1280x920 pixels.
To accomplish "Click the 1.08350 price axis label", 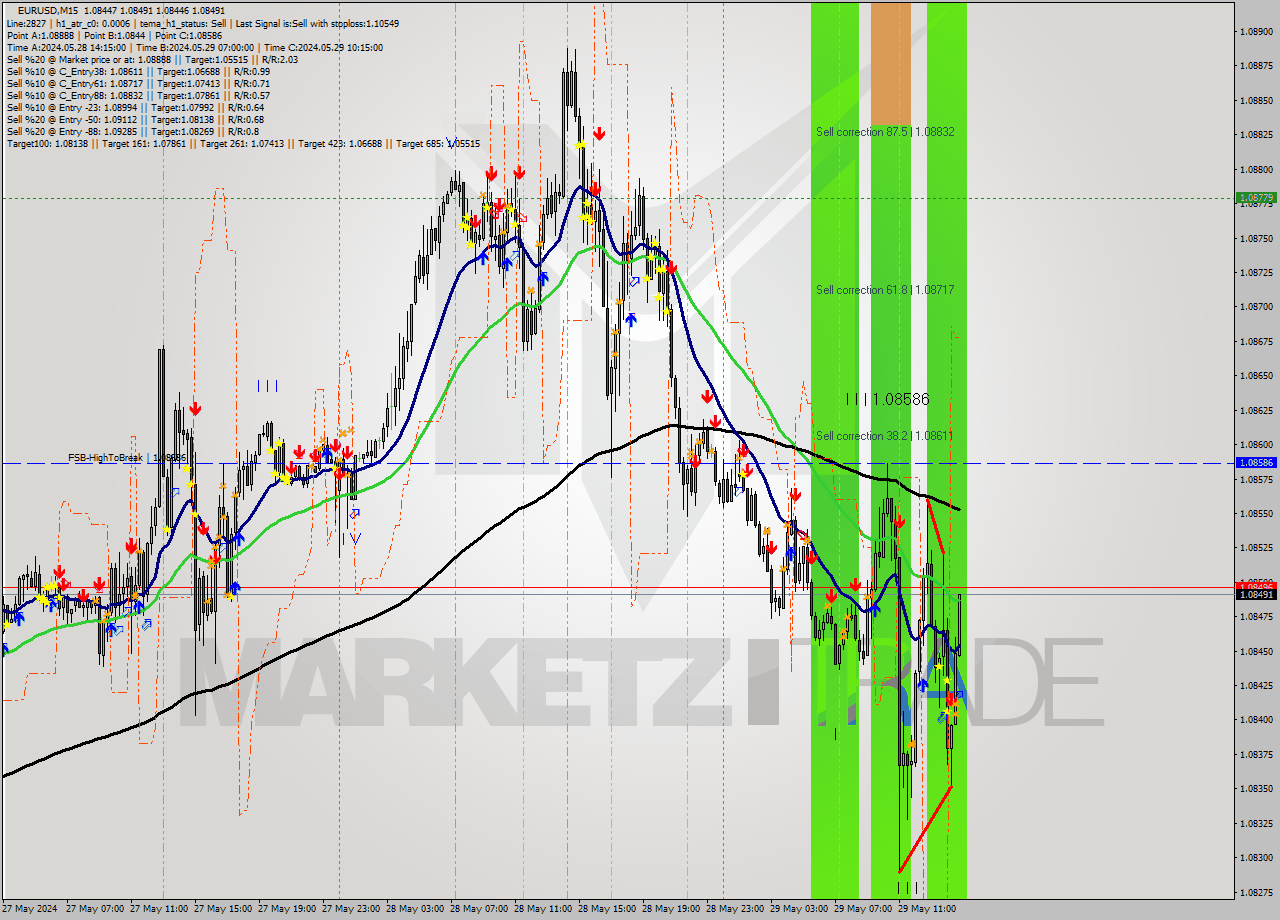I will pyautogui.click(x=1256, y=789).
